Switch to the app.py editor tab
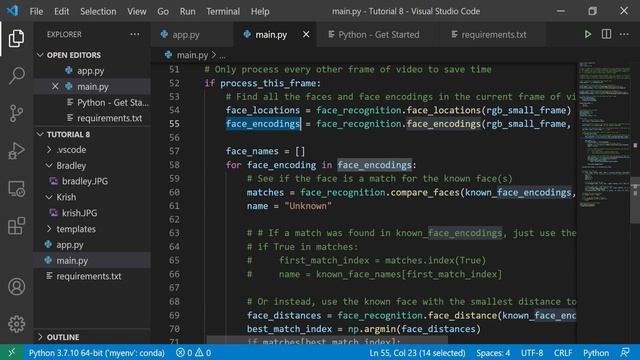Screen dimensions: 640x360 [192, 34]
